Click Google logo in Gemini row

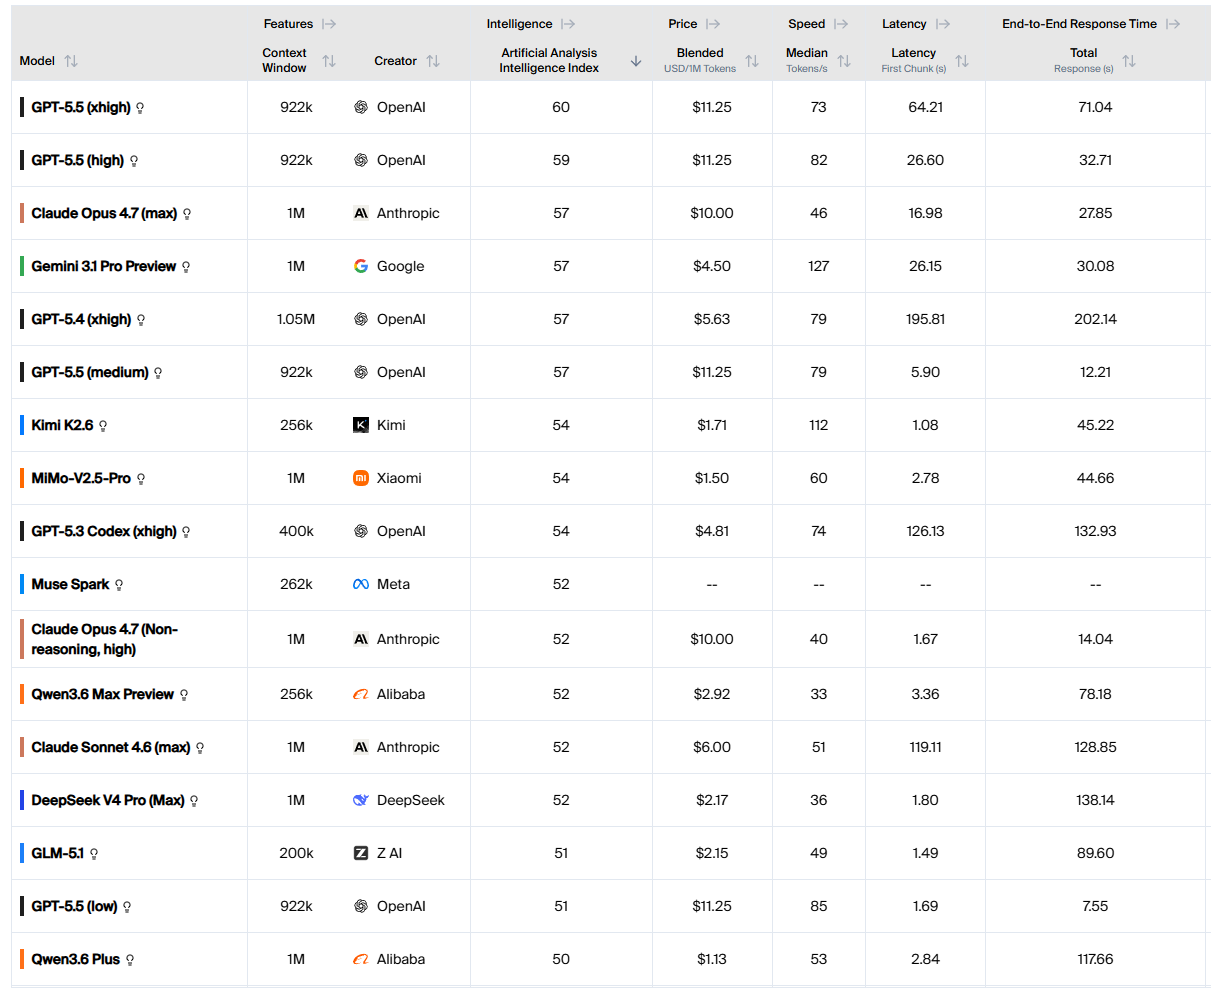pos(361,266)
